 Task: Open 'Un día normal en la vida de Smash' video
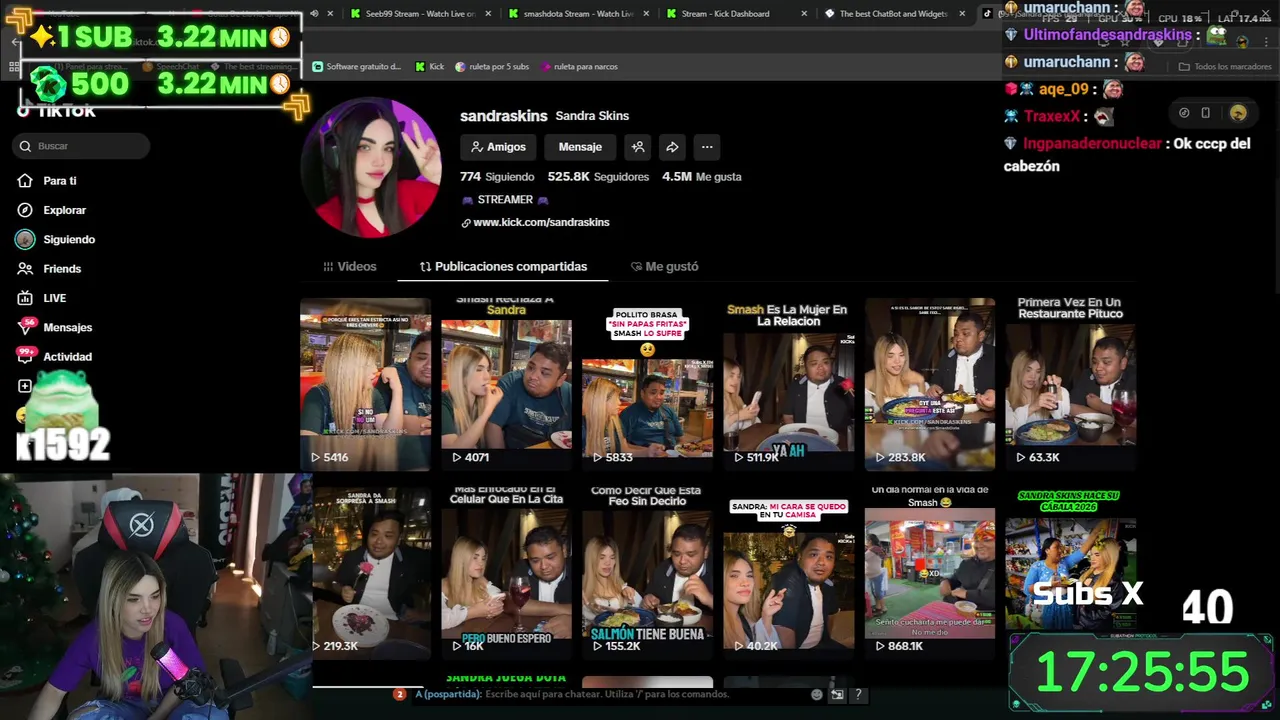click(929, 572)
